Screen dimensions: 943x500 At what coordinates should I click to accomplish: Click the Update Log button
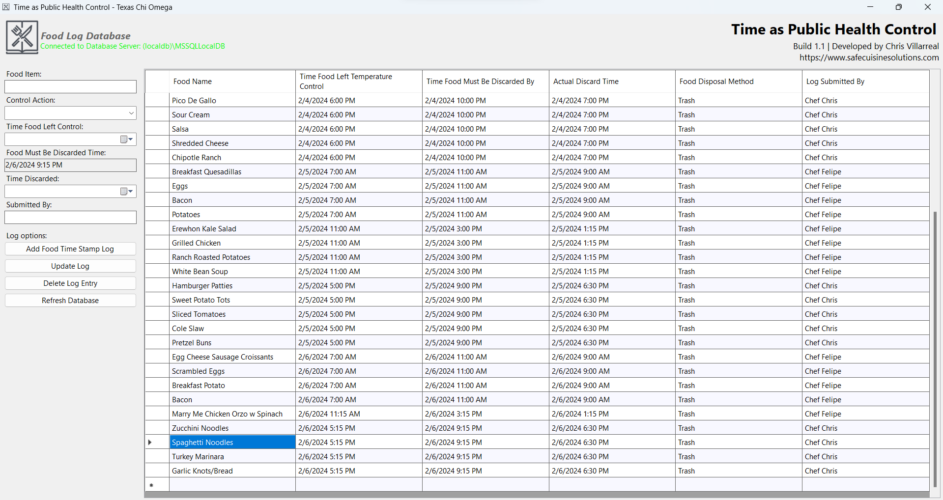pos(70,266)
